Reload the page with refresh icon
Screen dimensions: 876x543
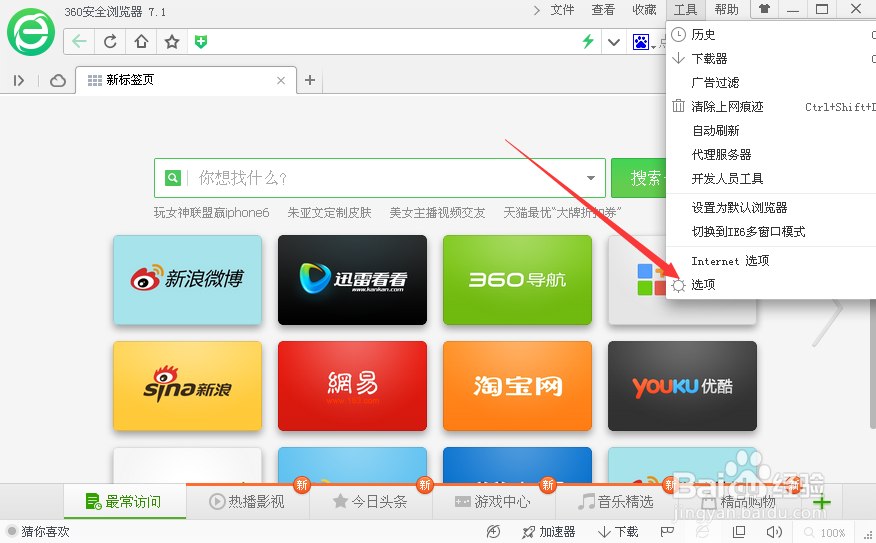tap(110, 41)
